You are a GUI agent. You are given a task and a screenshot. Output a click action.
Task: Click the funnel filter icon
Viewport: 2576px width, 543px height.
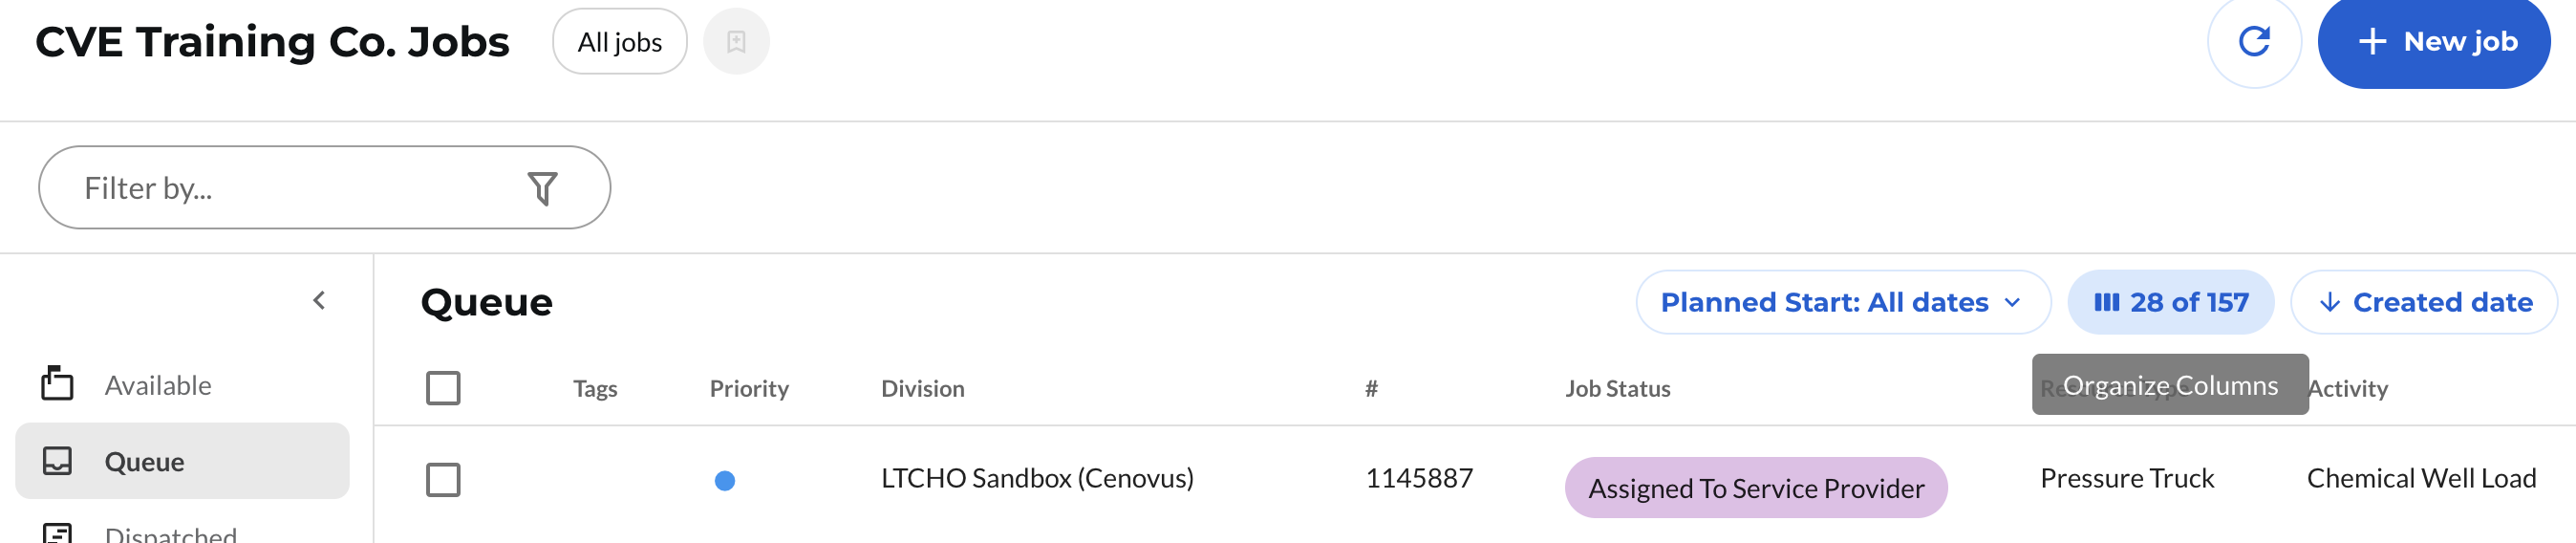542,188
